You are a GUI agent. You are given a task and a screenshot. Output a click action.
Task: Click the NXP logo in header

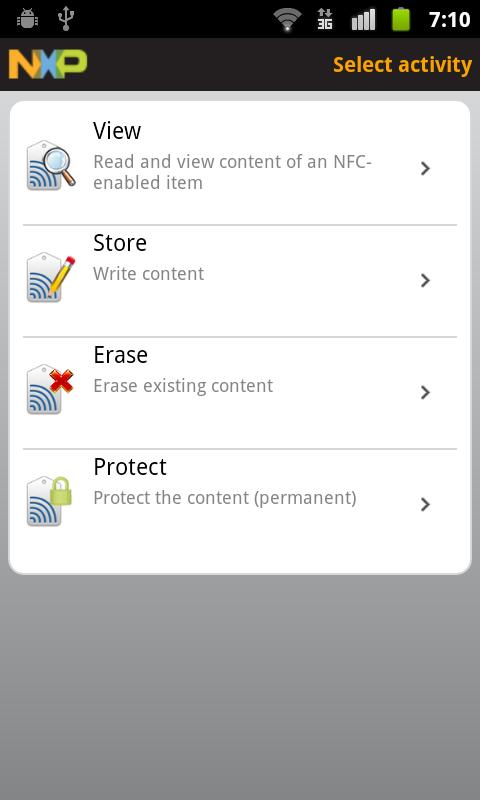coord(48,64)
